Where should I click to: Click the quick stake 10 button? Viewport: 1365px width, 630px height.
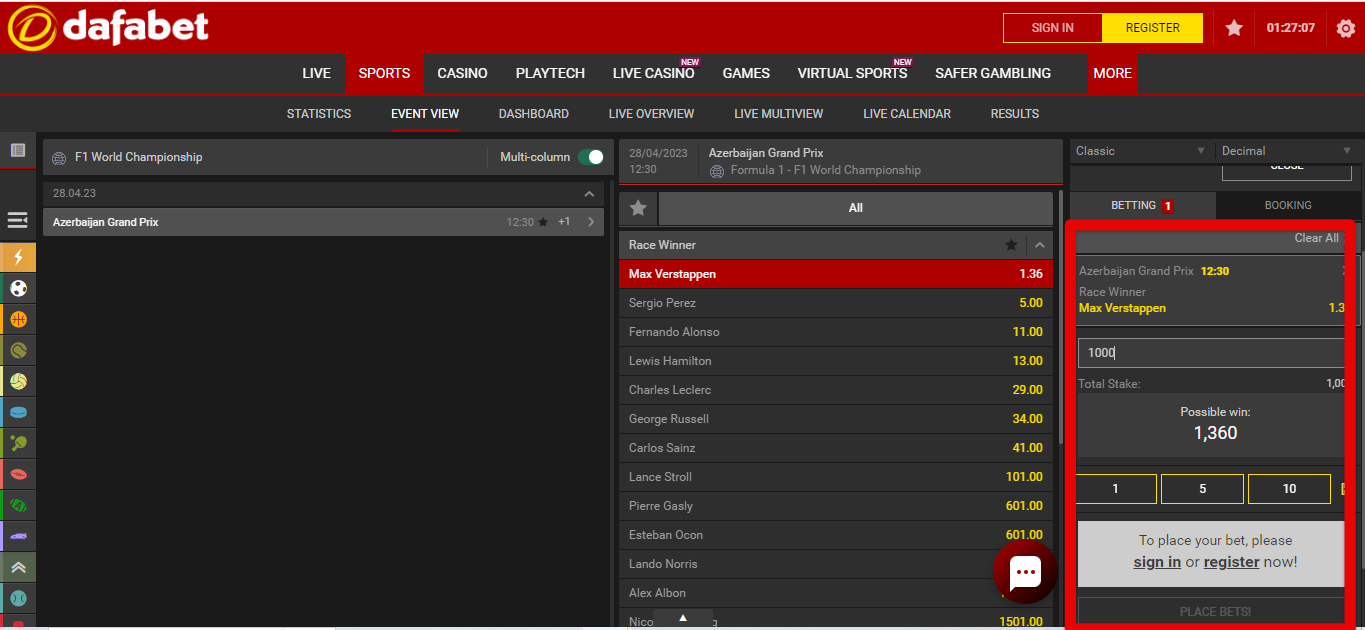point(1289,489)
